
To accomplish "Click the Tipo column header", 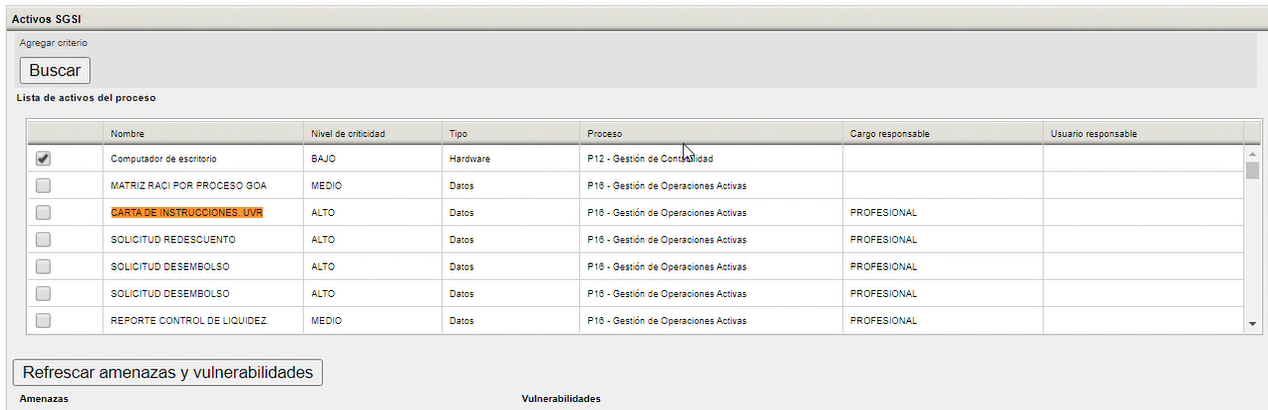I will 511,133.
